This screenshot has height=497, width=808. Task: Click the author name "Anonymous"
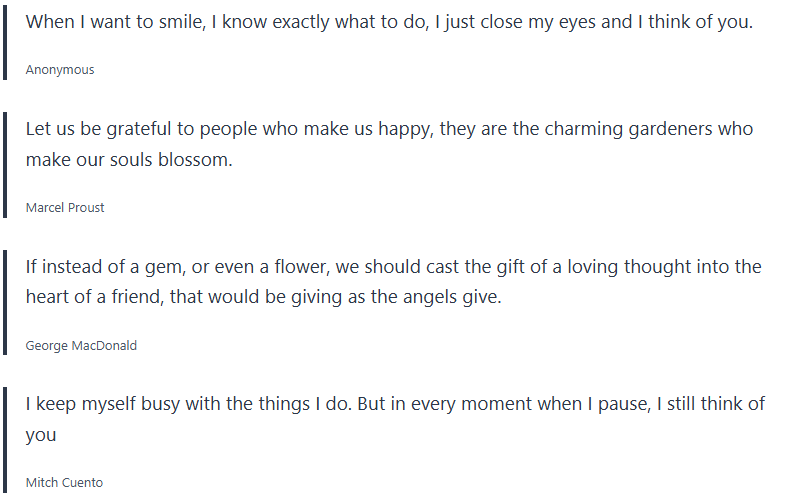click(x=60, y=70)
